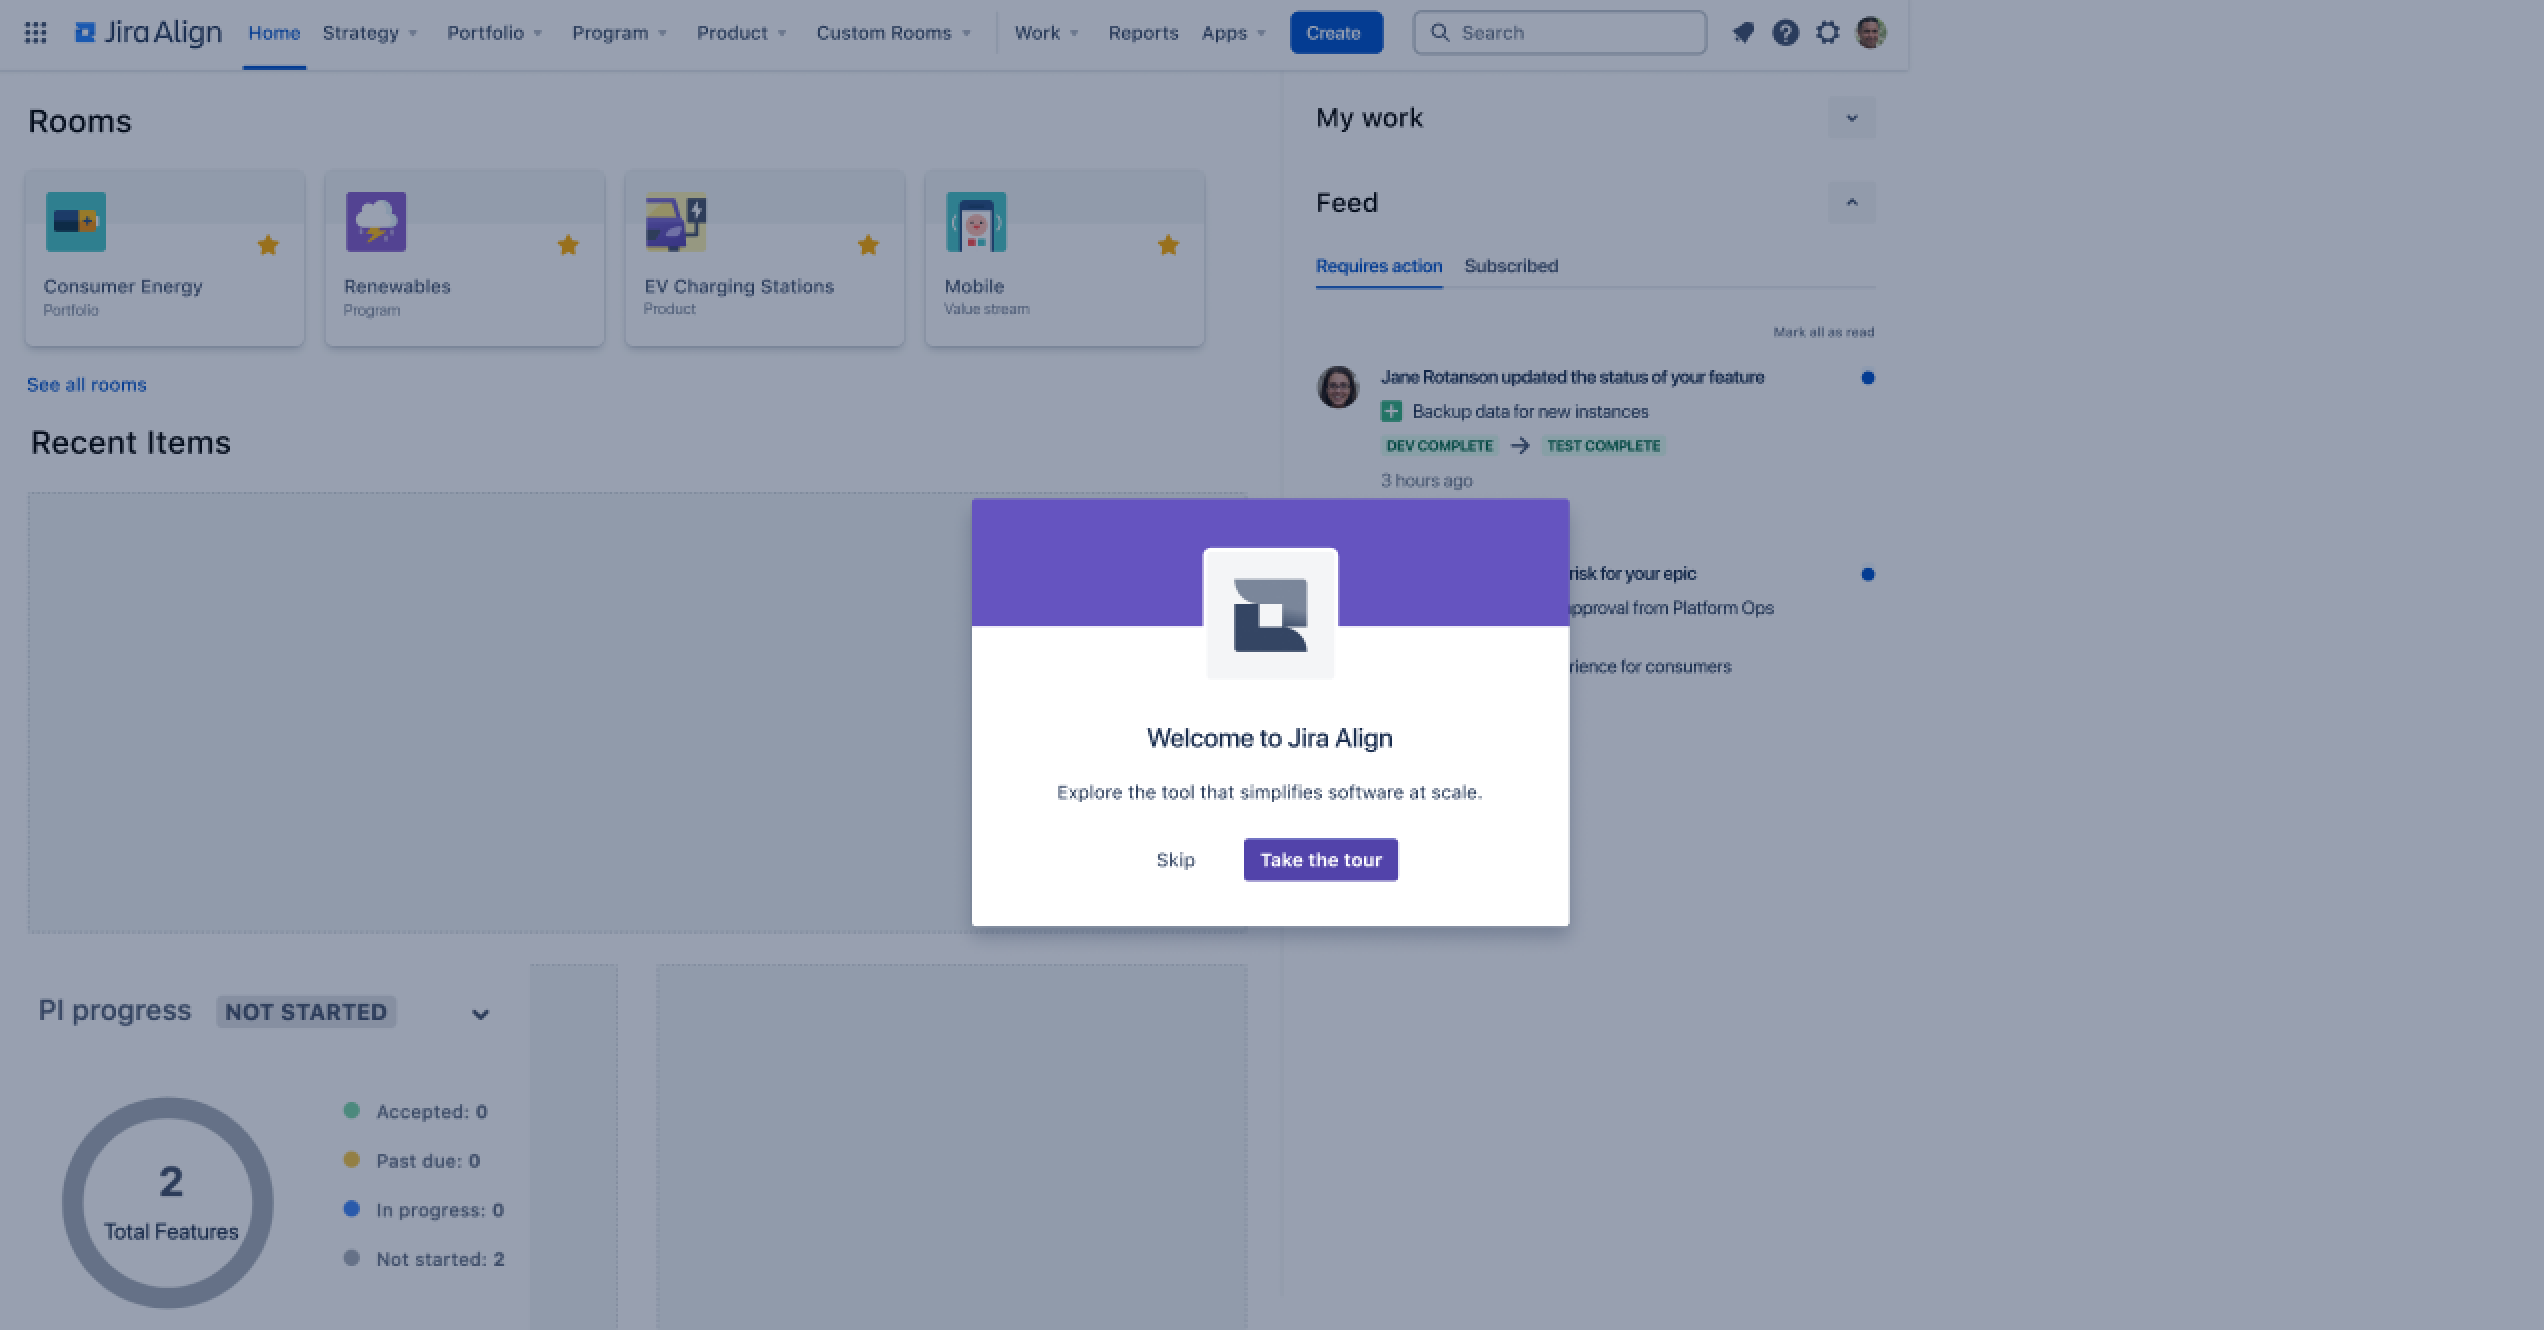Click the DEV COMPLETE status label

tap(1439, 446)
